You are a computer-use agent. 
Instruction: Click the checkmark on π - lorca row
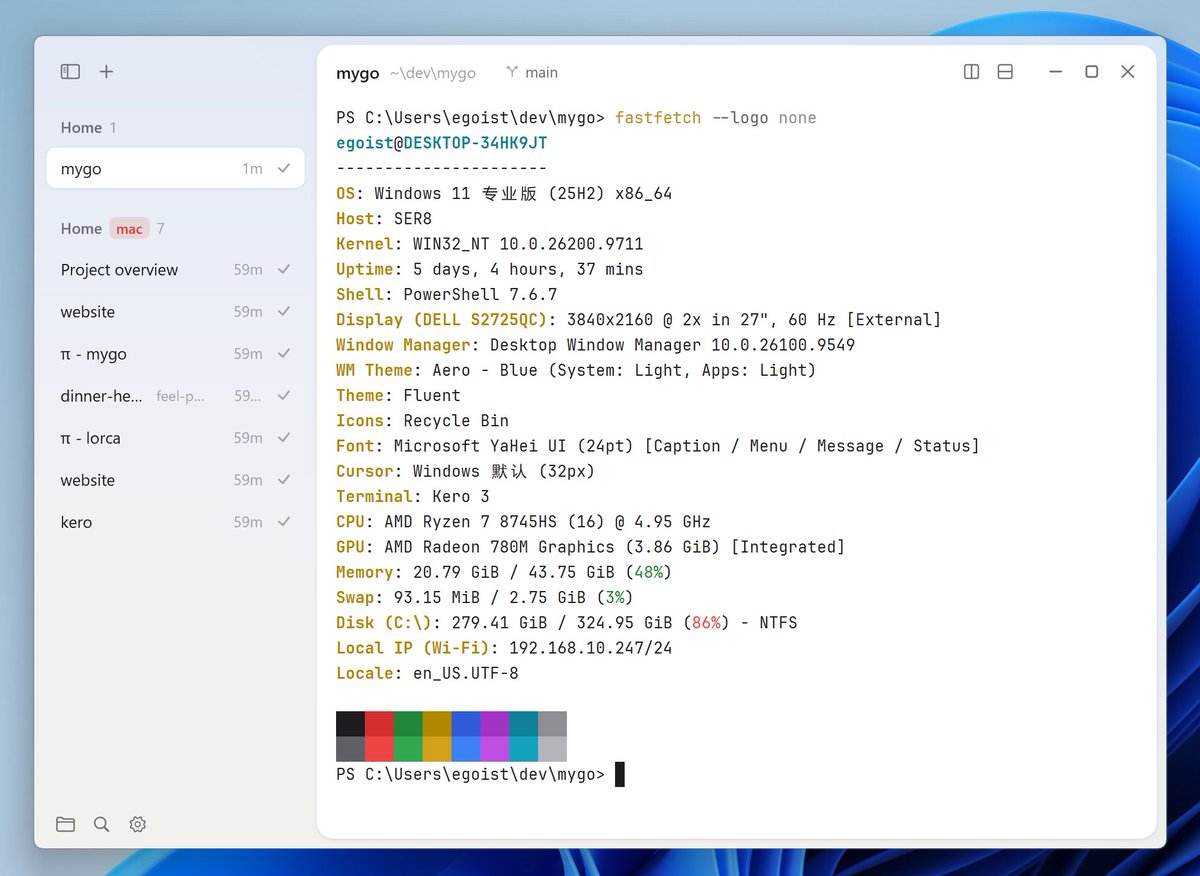[284, 437]
